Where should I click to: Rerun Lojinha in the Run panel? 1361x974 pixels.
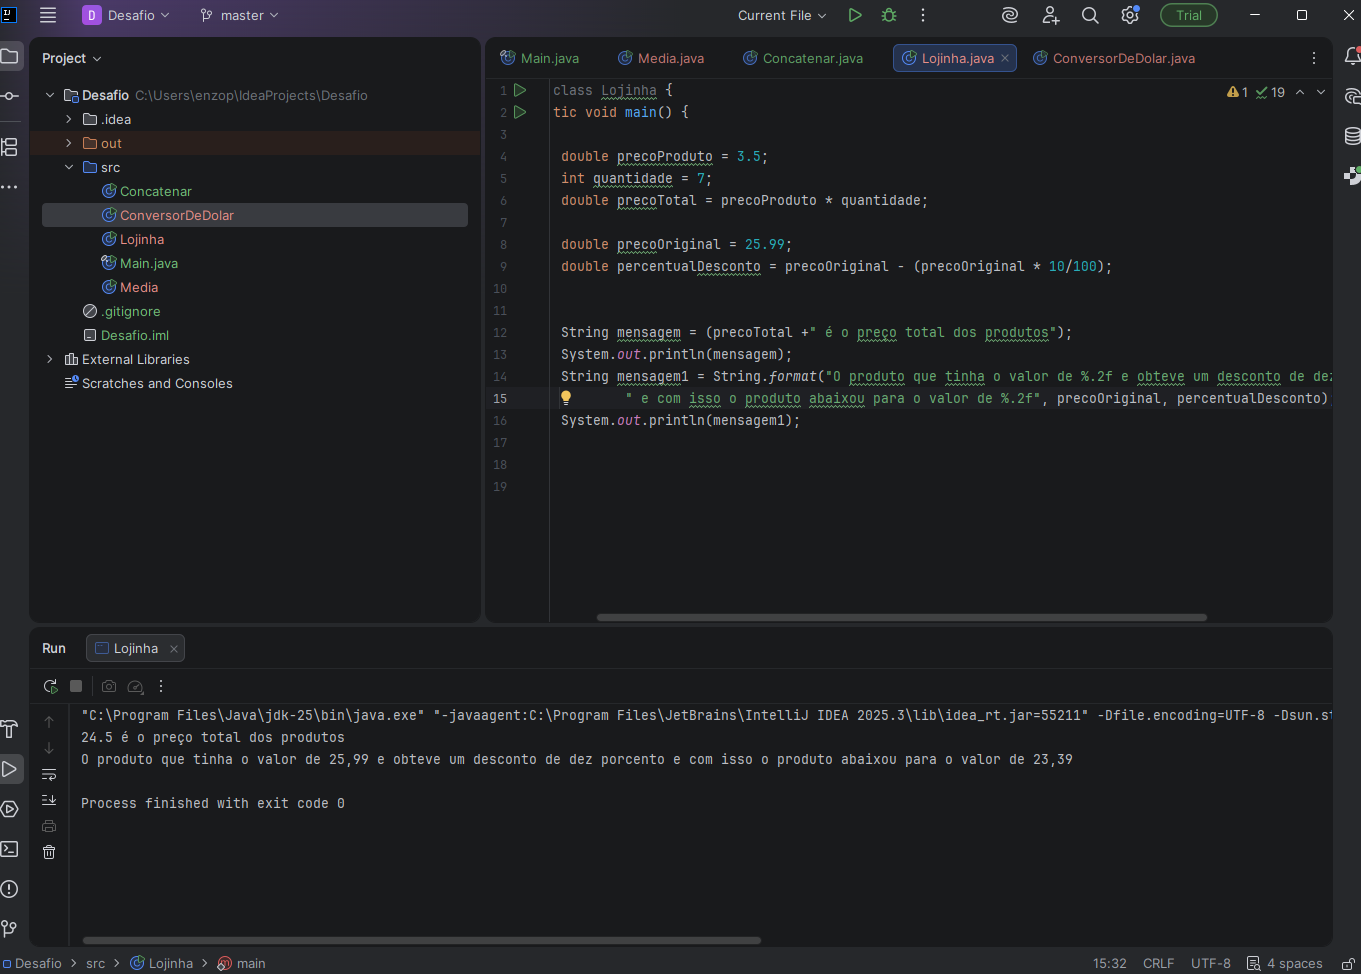[x=50, y=686]
